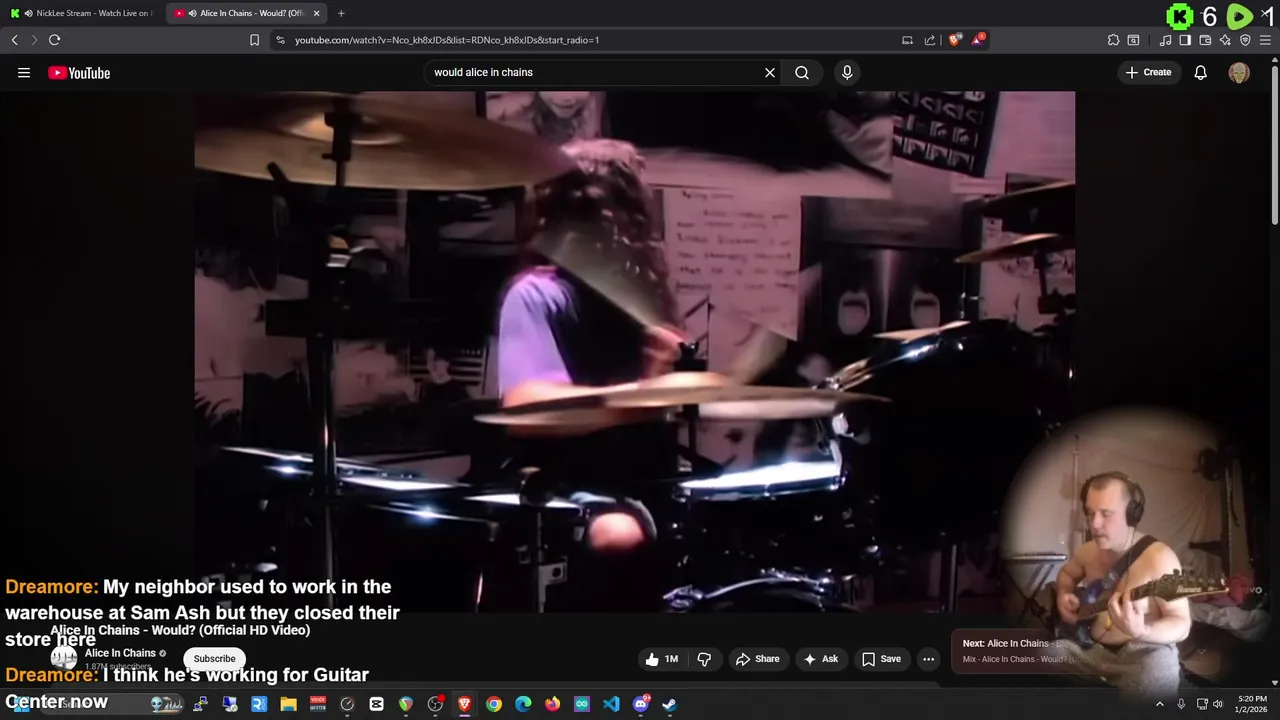Open the account avatar menu
The height and width of the screenshot is (720, 1280).
coord(1239,72)
